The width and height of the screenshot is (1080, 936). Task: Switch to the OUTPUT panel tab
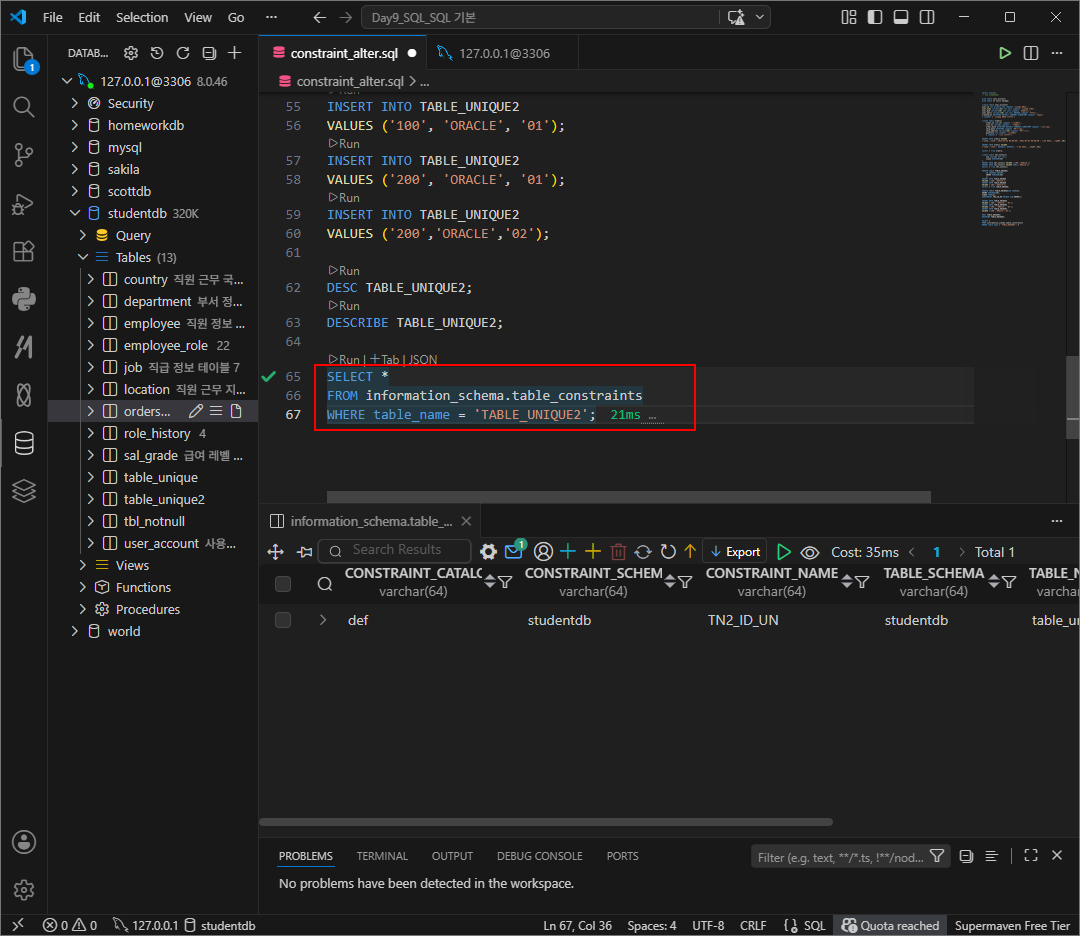[x=453, y=856]
